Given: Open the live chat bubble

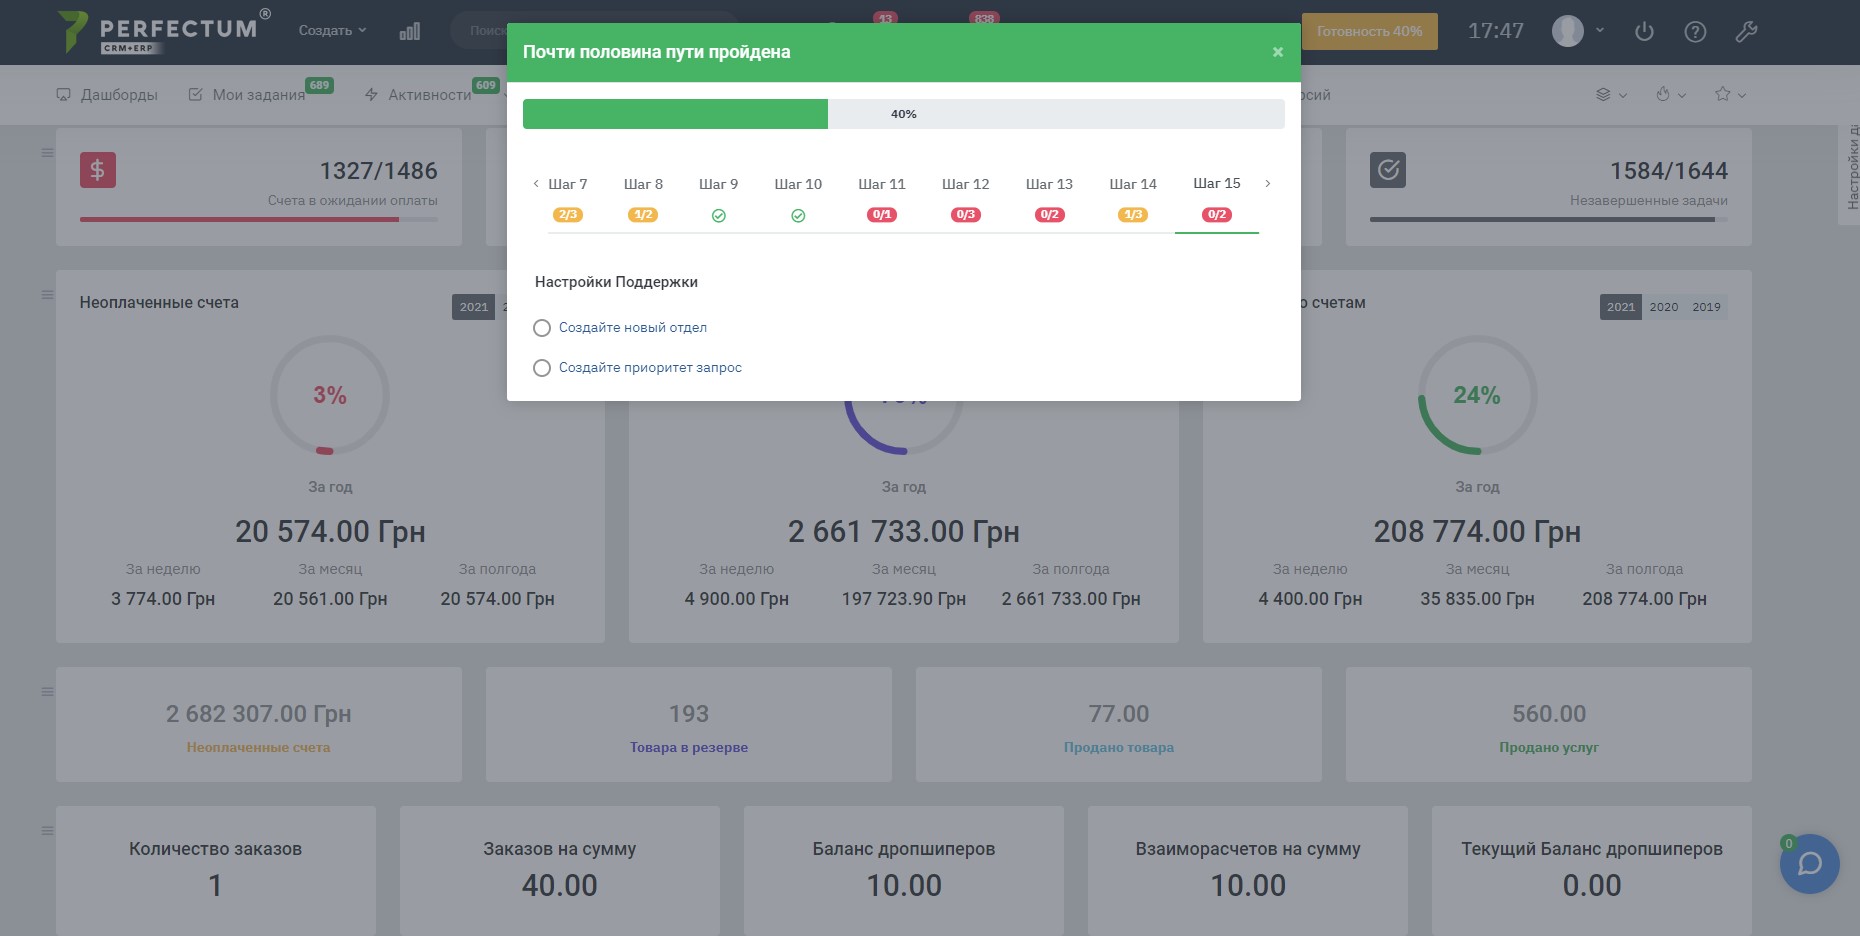Looking at the screenshot, I should click(1809, 864).
